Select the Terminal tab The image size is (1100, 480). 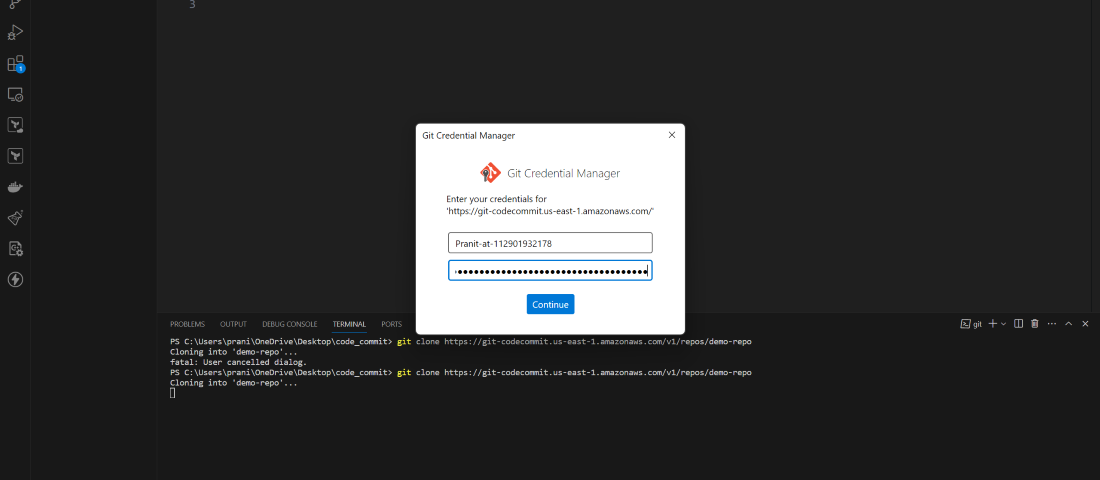pyautogui.click(x=349, y=324)
